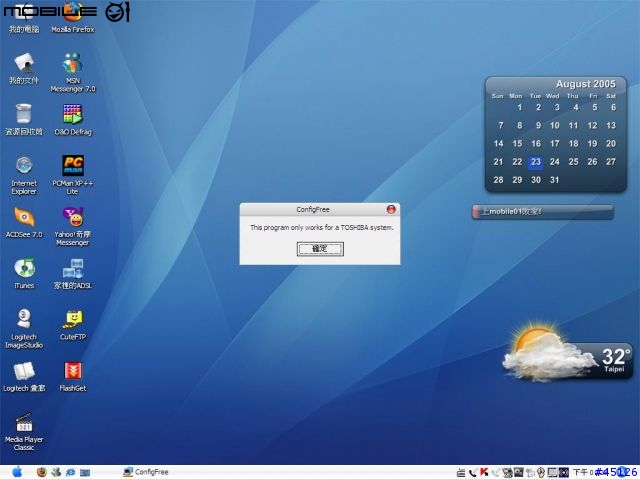Open iTunes desktop icon
Screen dimensions: 640x480
coord(24,273)
